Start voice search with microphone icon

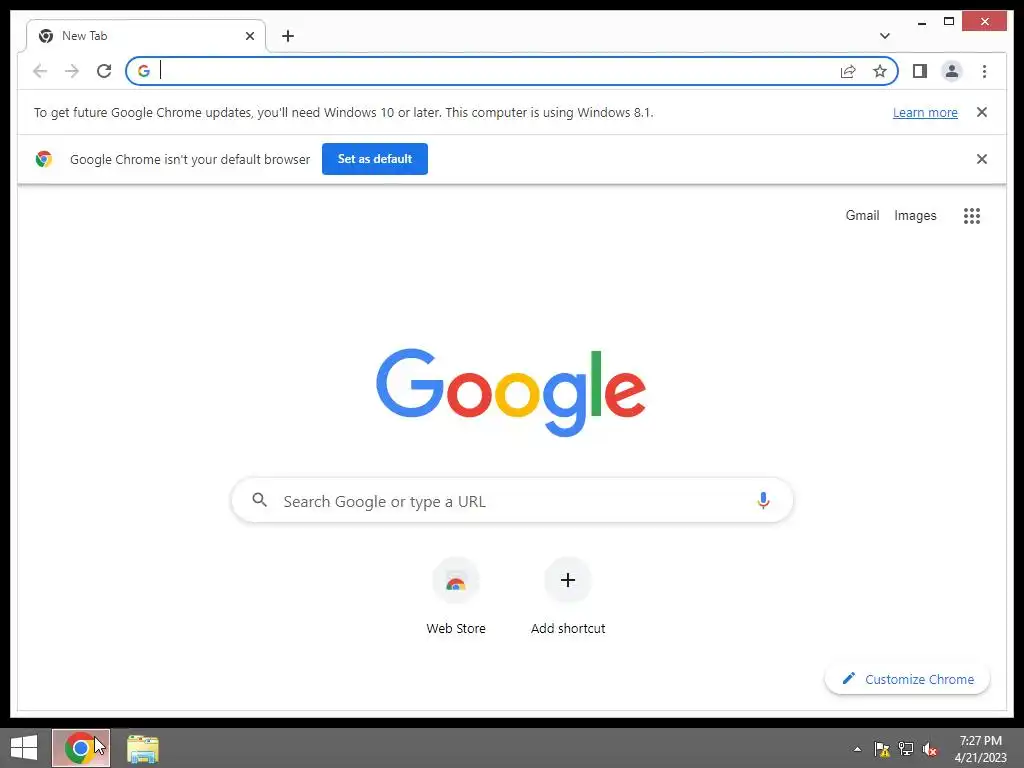[x=763, y=501]
